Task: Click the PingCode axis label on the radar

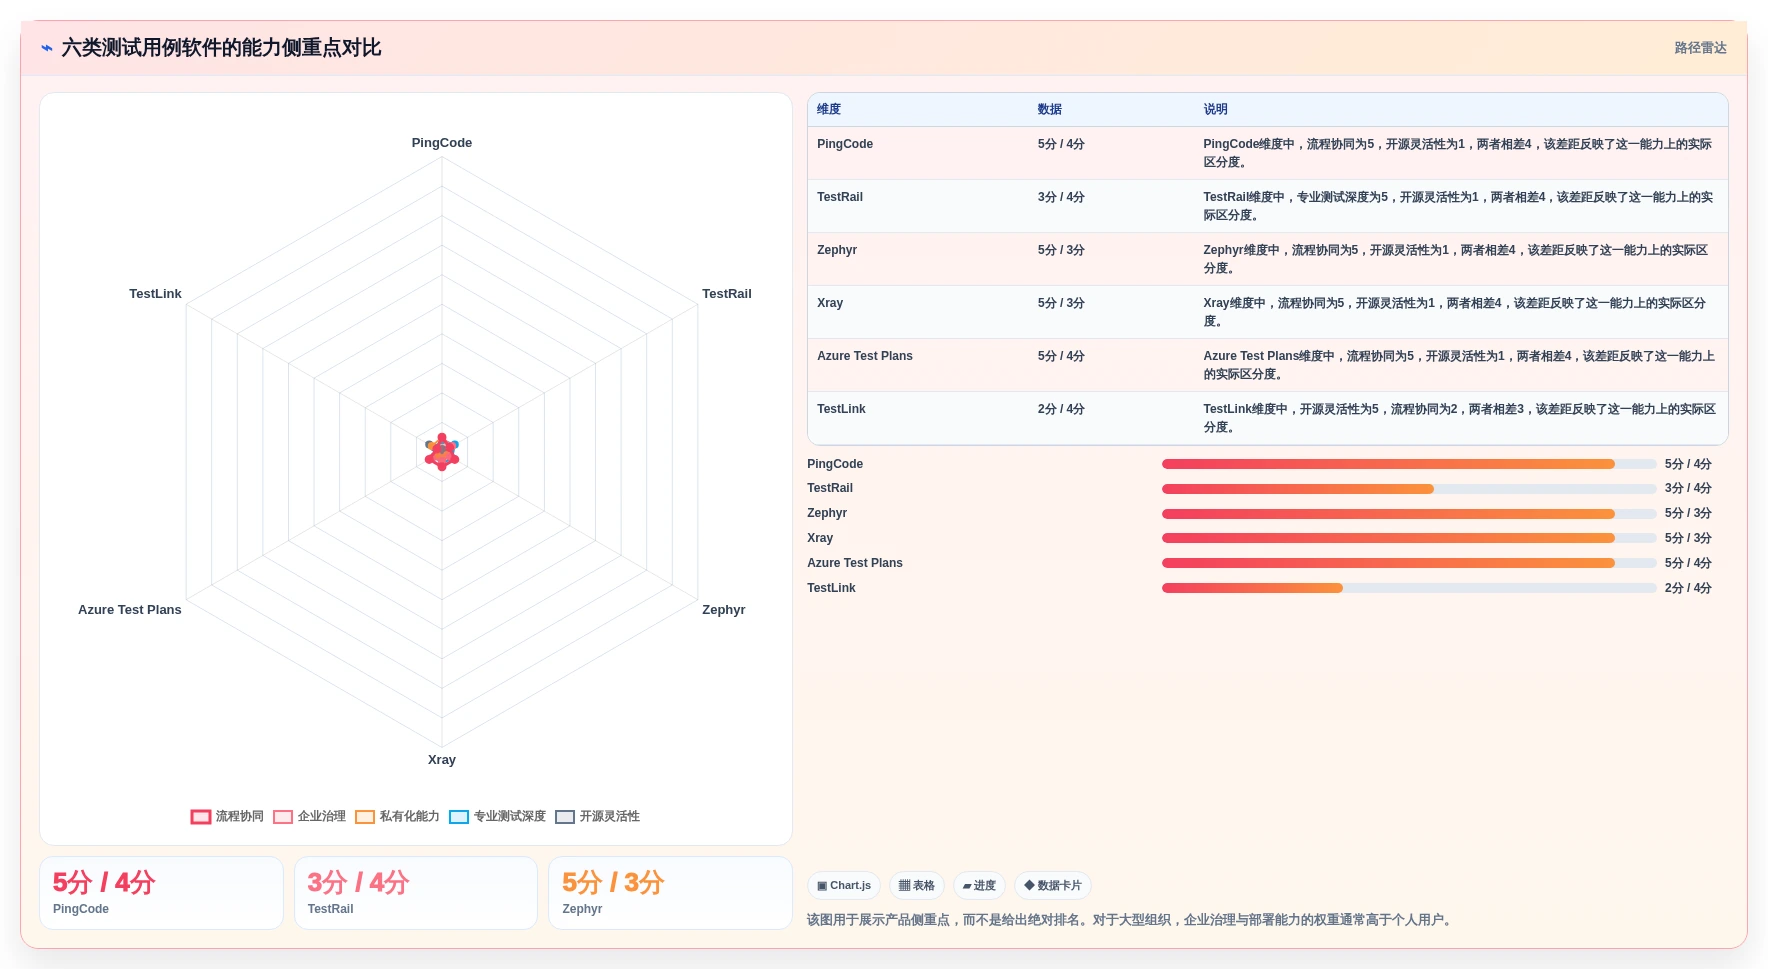Action: point(442,143)
